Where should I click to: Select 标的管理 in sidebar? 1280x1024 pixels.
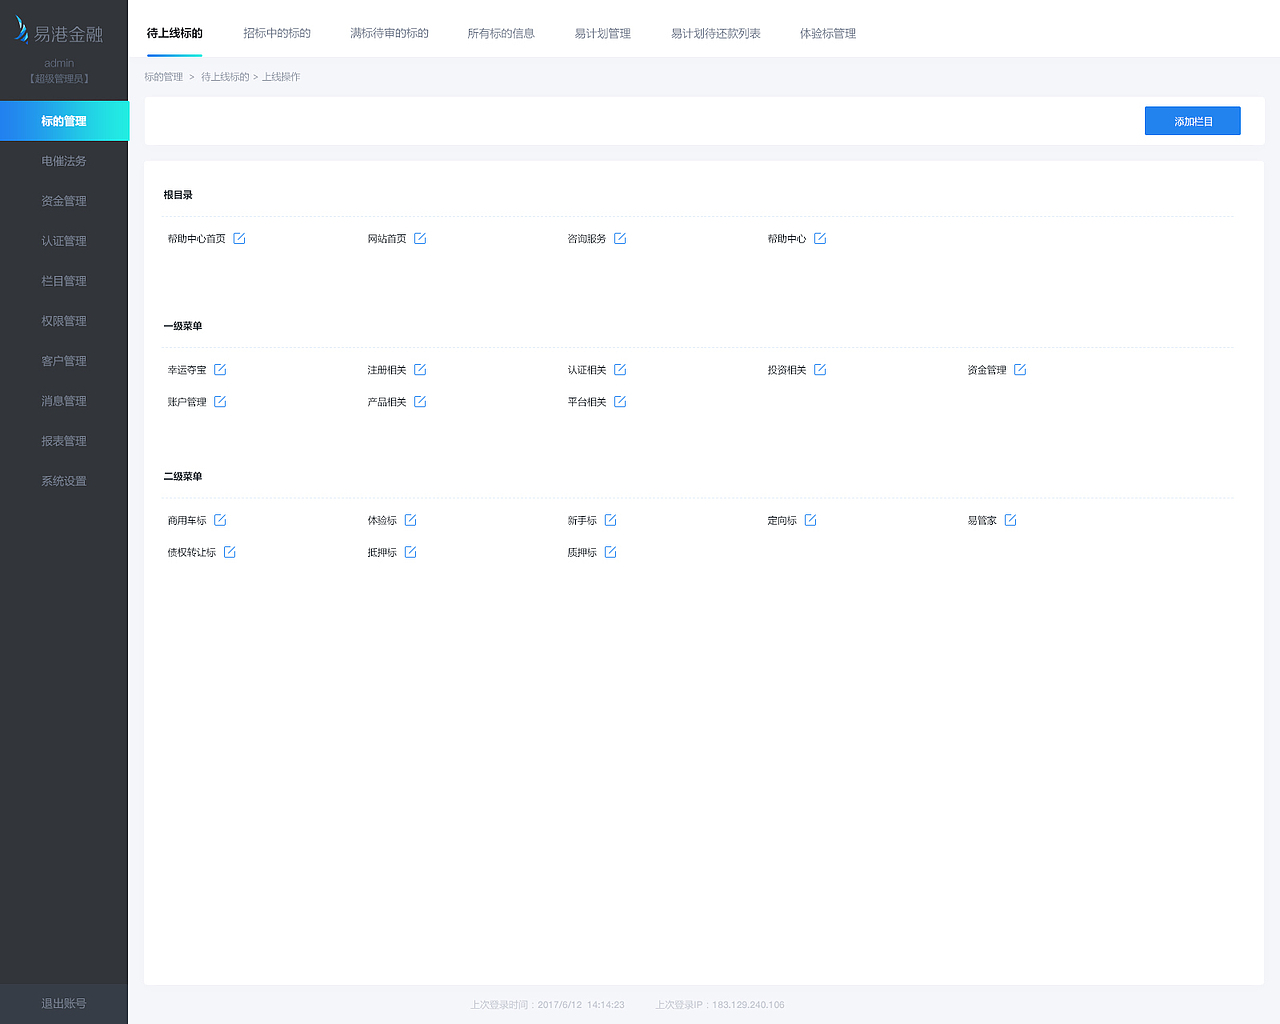click(64, 121)
